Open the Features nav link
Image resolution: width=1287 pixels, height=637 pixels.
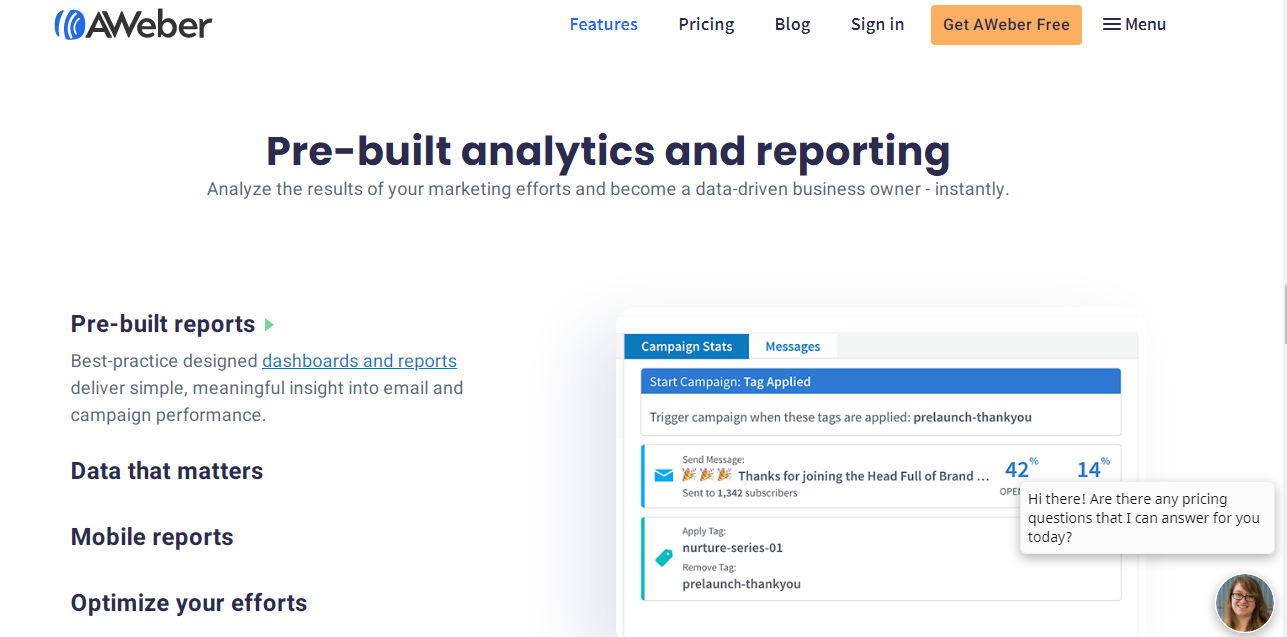(603, 24)
